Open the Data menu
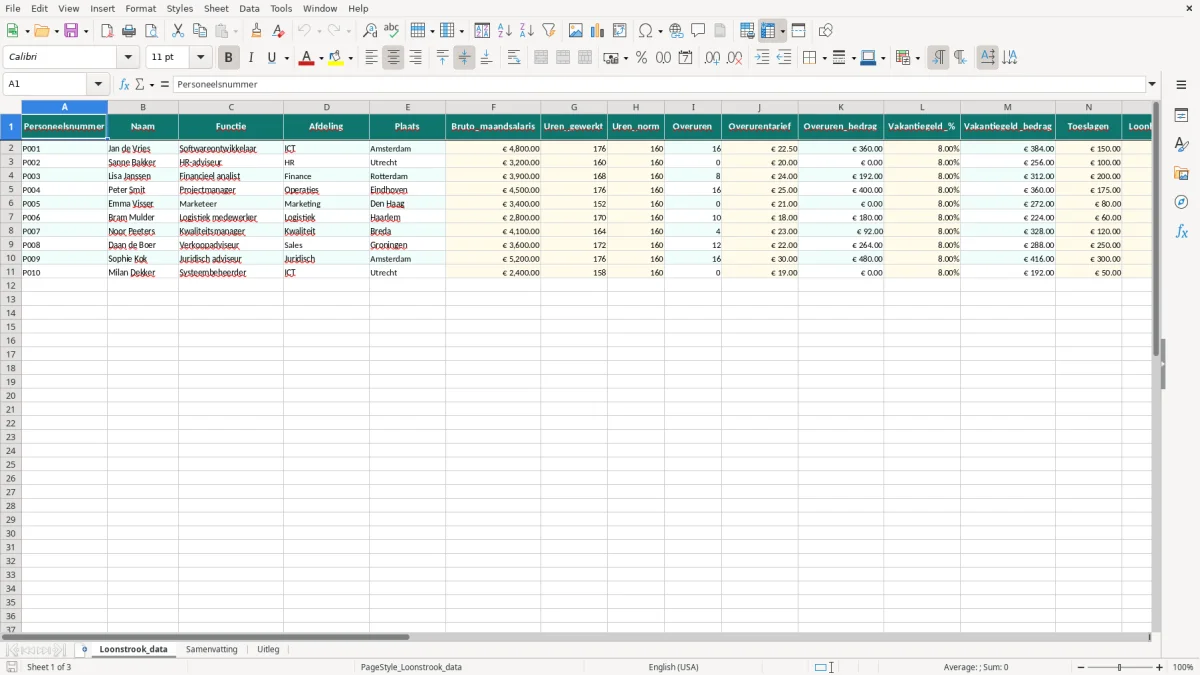The image size is (1200, 675). pos(249,8)
